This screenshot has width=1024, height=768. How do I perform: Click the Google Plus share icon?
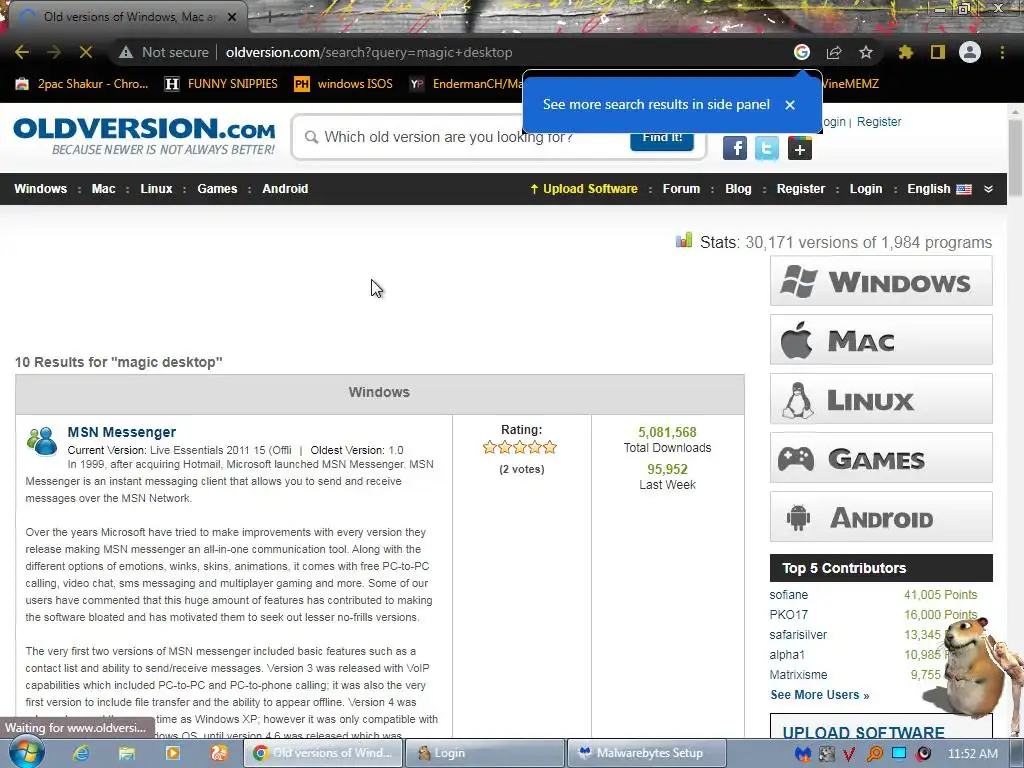[799, 148]
